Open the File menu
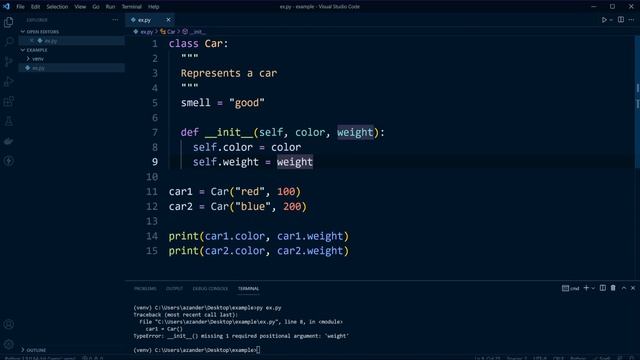This screenshot has height=360, width=640. pyautogui.click(x=20, y=7)
